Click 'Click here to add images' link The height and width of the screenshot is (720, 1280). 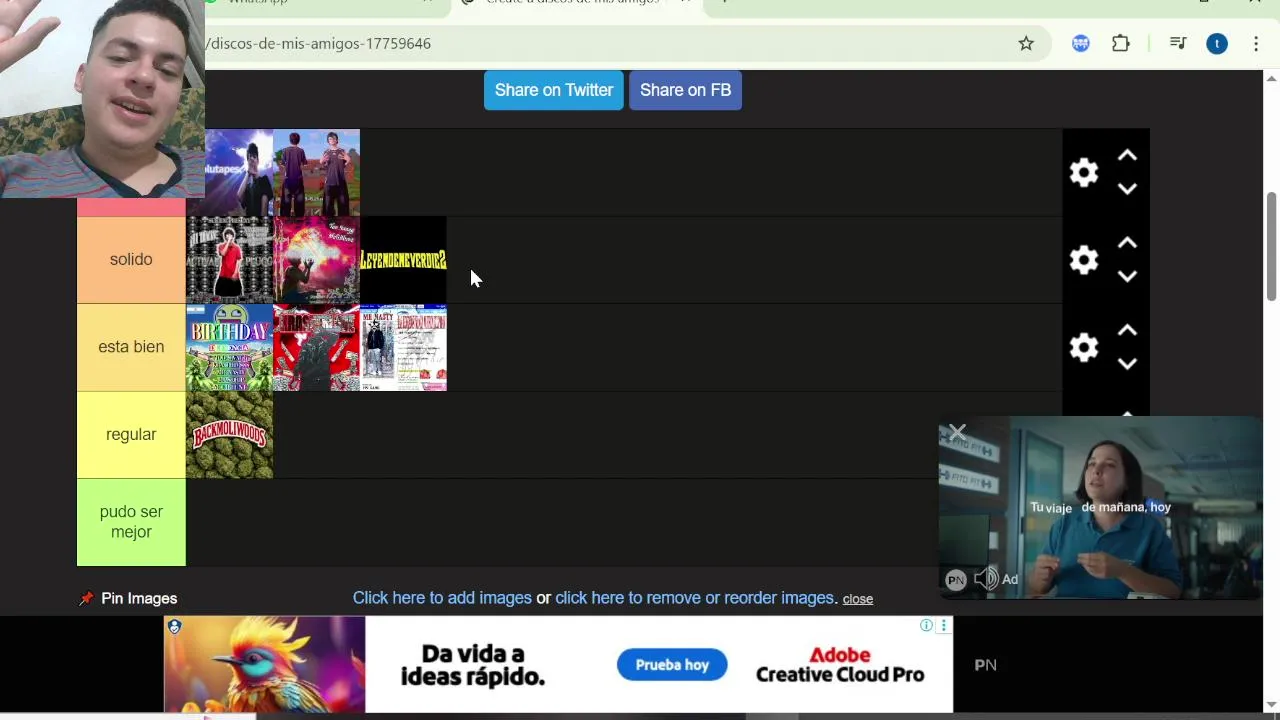coord(442,598)
